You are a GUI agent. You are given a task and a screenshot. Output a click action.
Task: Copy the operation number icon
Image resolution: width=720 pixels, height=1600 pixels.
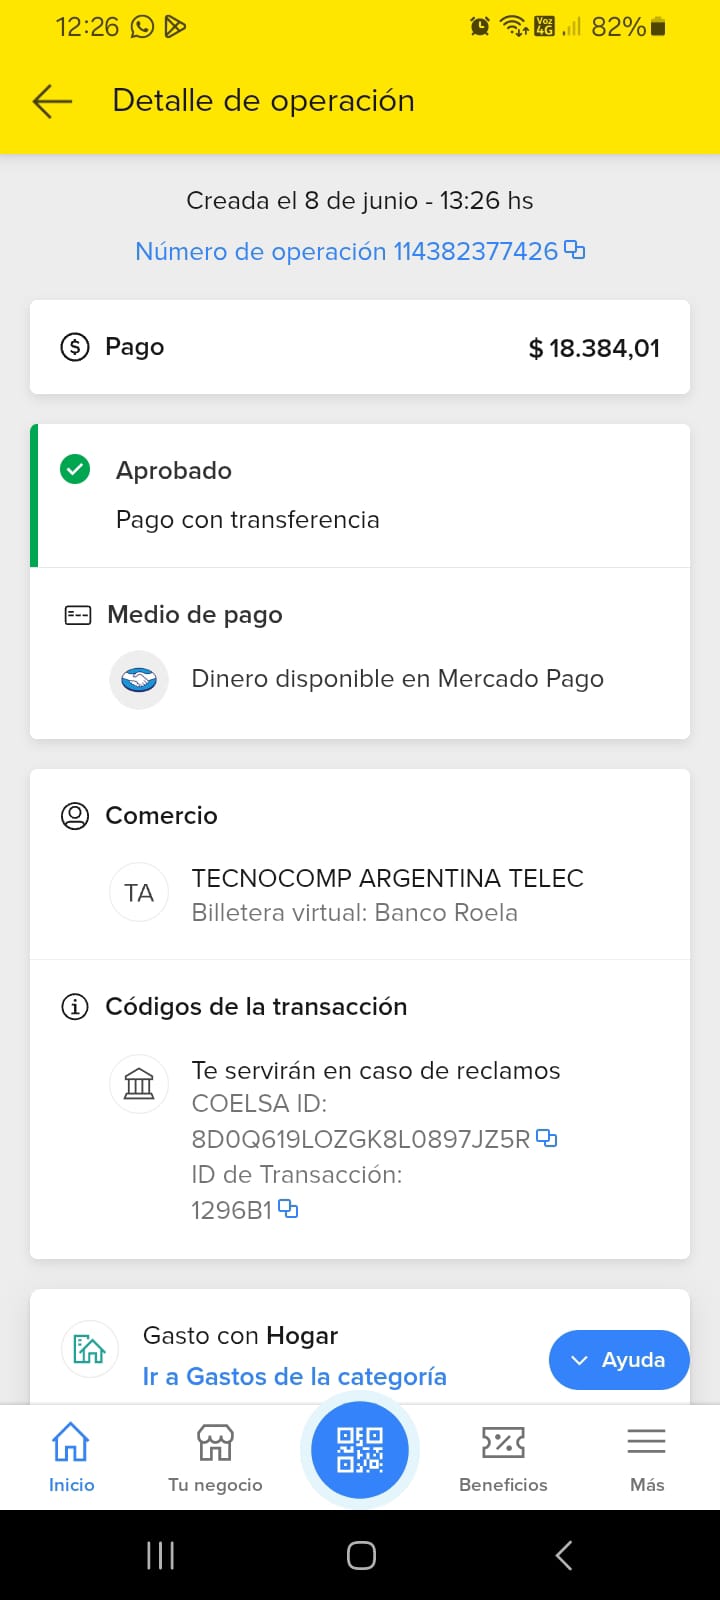point(575,250)
